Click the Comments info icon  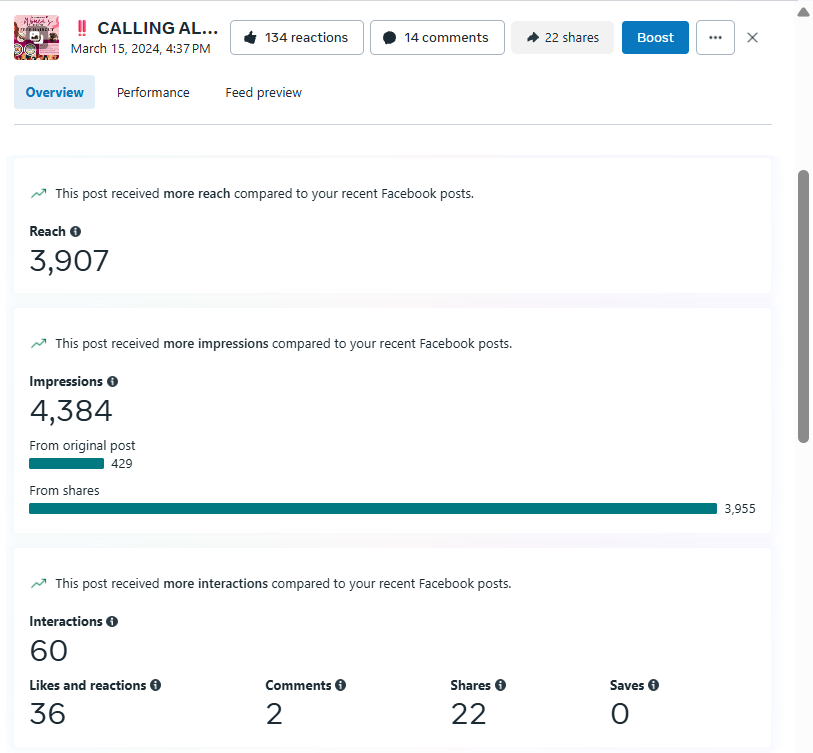341,686
